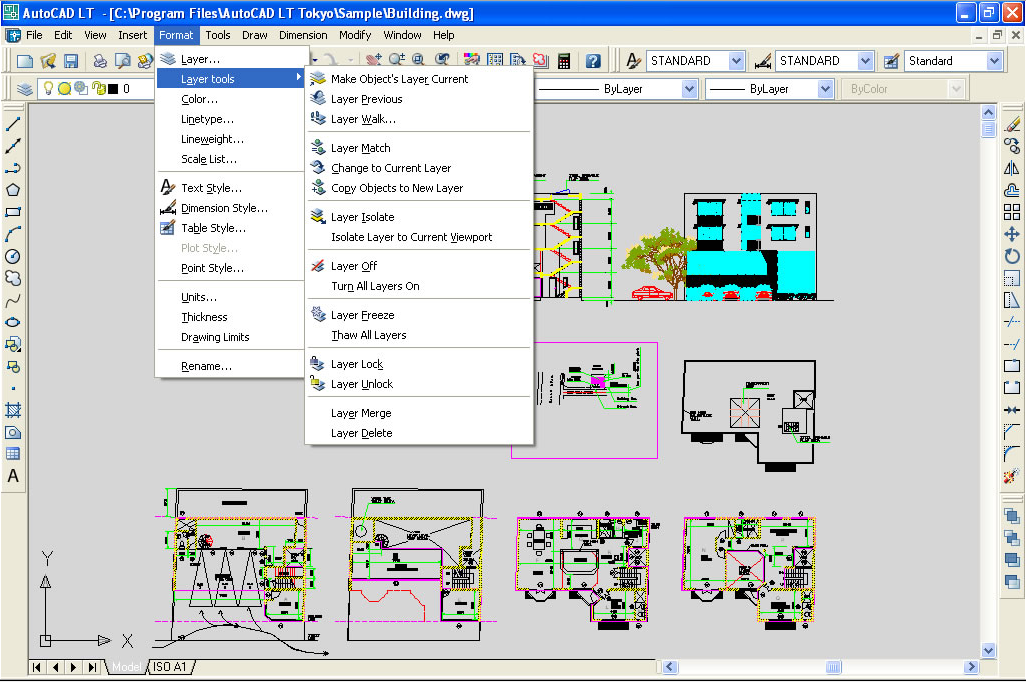Select the Construction Line tool
1026x682 pixels.
click(x=12, y=146)
